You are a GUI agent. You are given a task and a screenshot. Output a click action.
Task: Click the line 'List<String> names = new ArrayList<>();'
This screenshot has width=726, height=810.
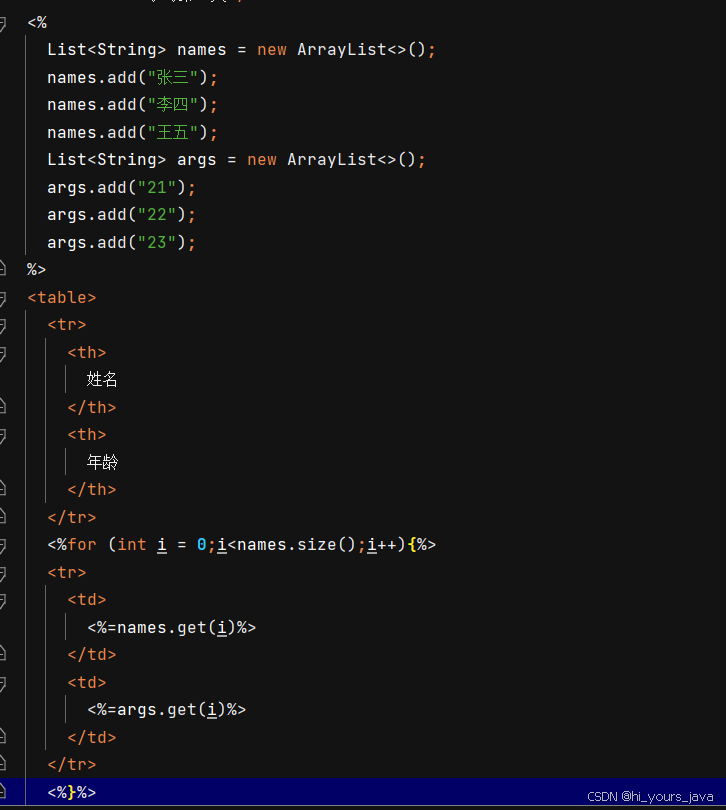241,50
